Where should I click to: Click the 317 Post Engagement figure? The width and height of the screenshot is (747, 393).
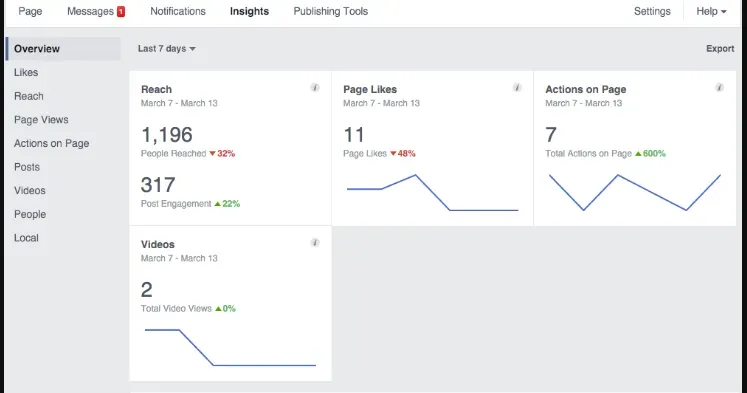point(158,185)
